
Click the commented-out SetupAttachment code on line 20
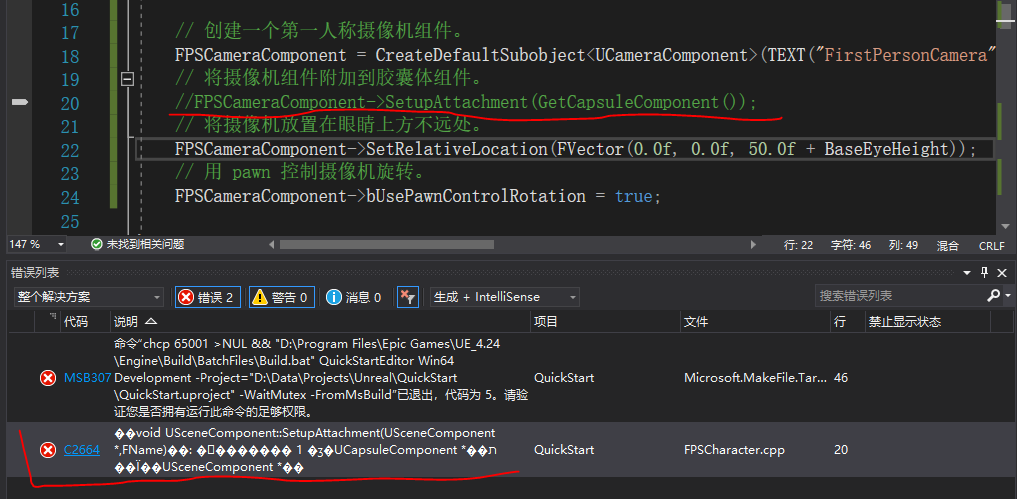point(466,103)
